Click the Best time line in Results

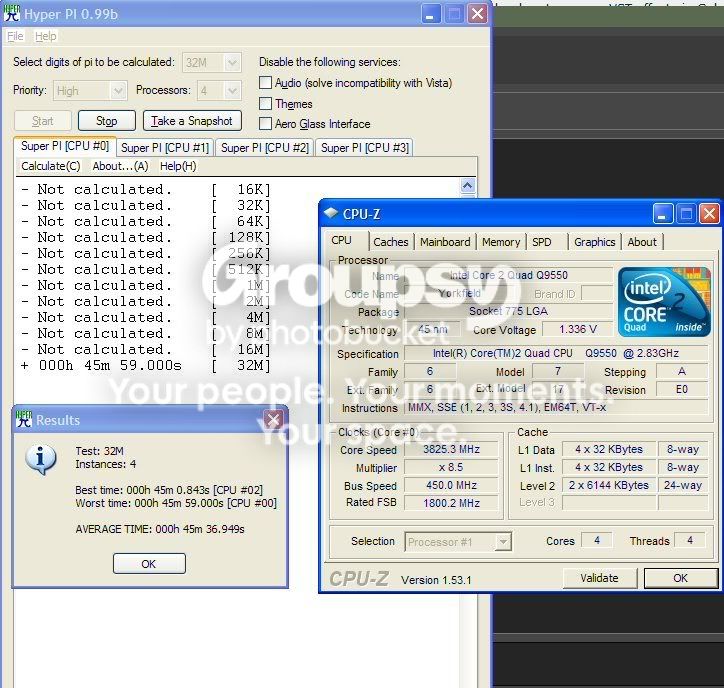coord(169,490)
